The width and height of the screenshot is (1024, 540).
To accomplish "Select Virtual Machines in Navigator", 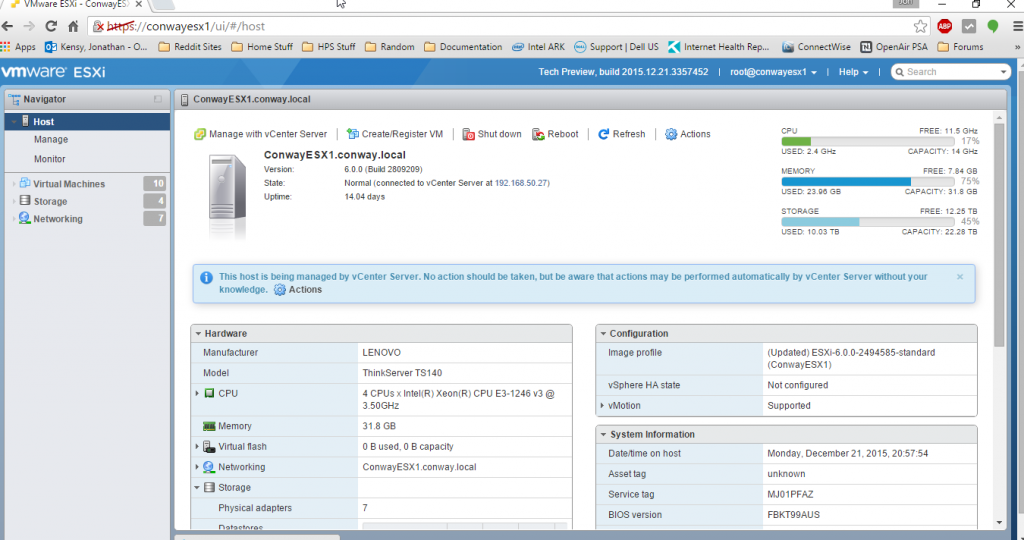I will coord(69,184).
